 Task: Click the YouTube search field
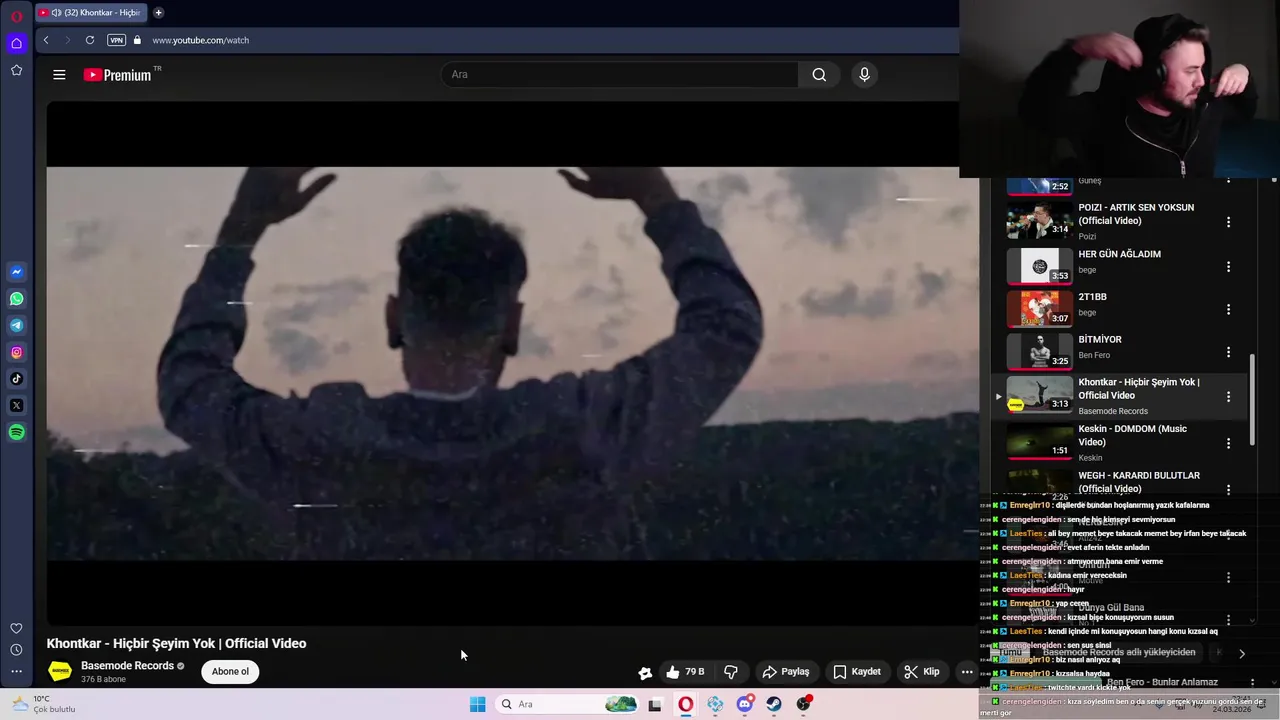click(x=620, y=74)
